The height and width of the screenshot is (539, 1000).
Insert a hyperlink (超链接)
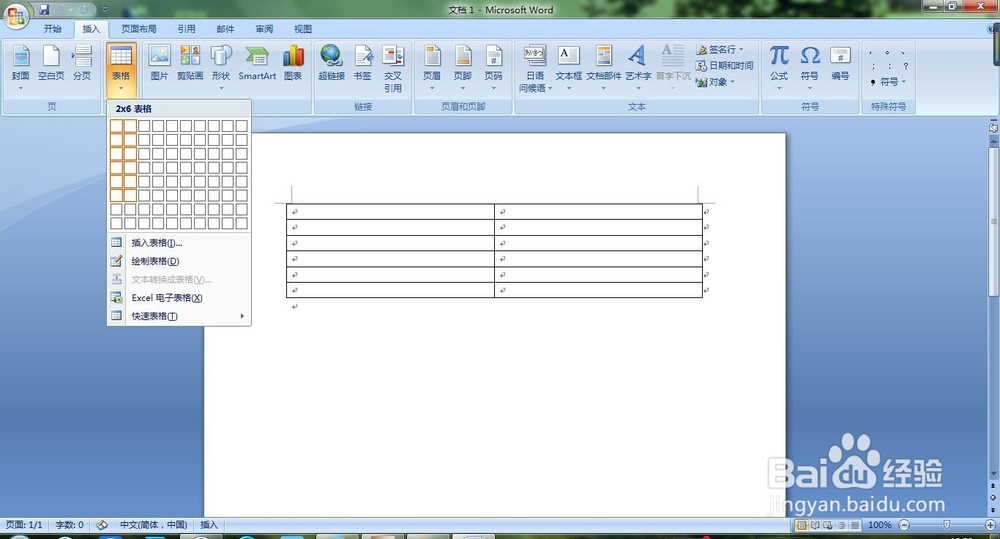tap(332, 64)
